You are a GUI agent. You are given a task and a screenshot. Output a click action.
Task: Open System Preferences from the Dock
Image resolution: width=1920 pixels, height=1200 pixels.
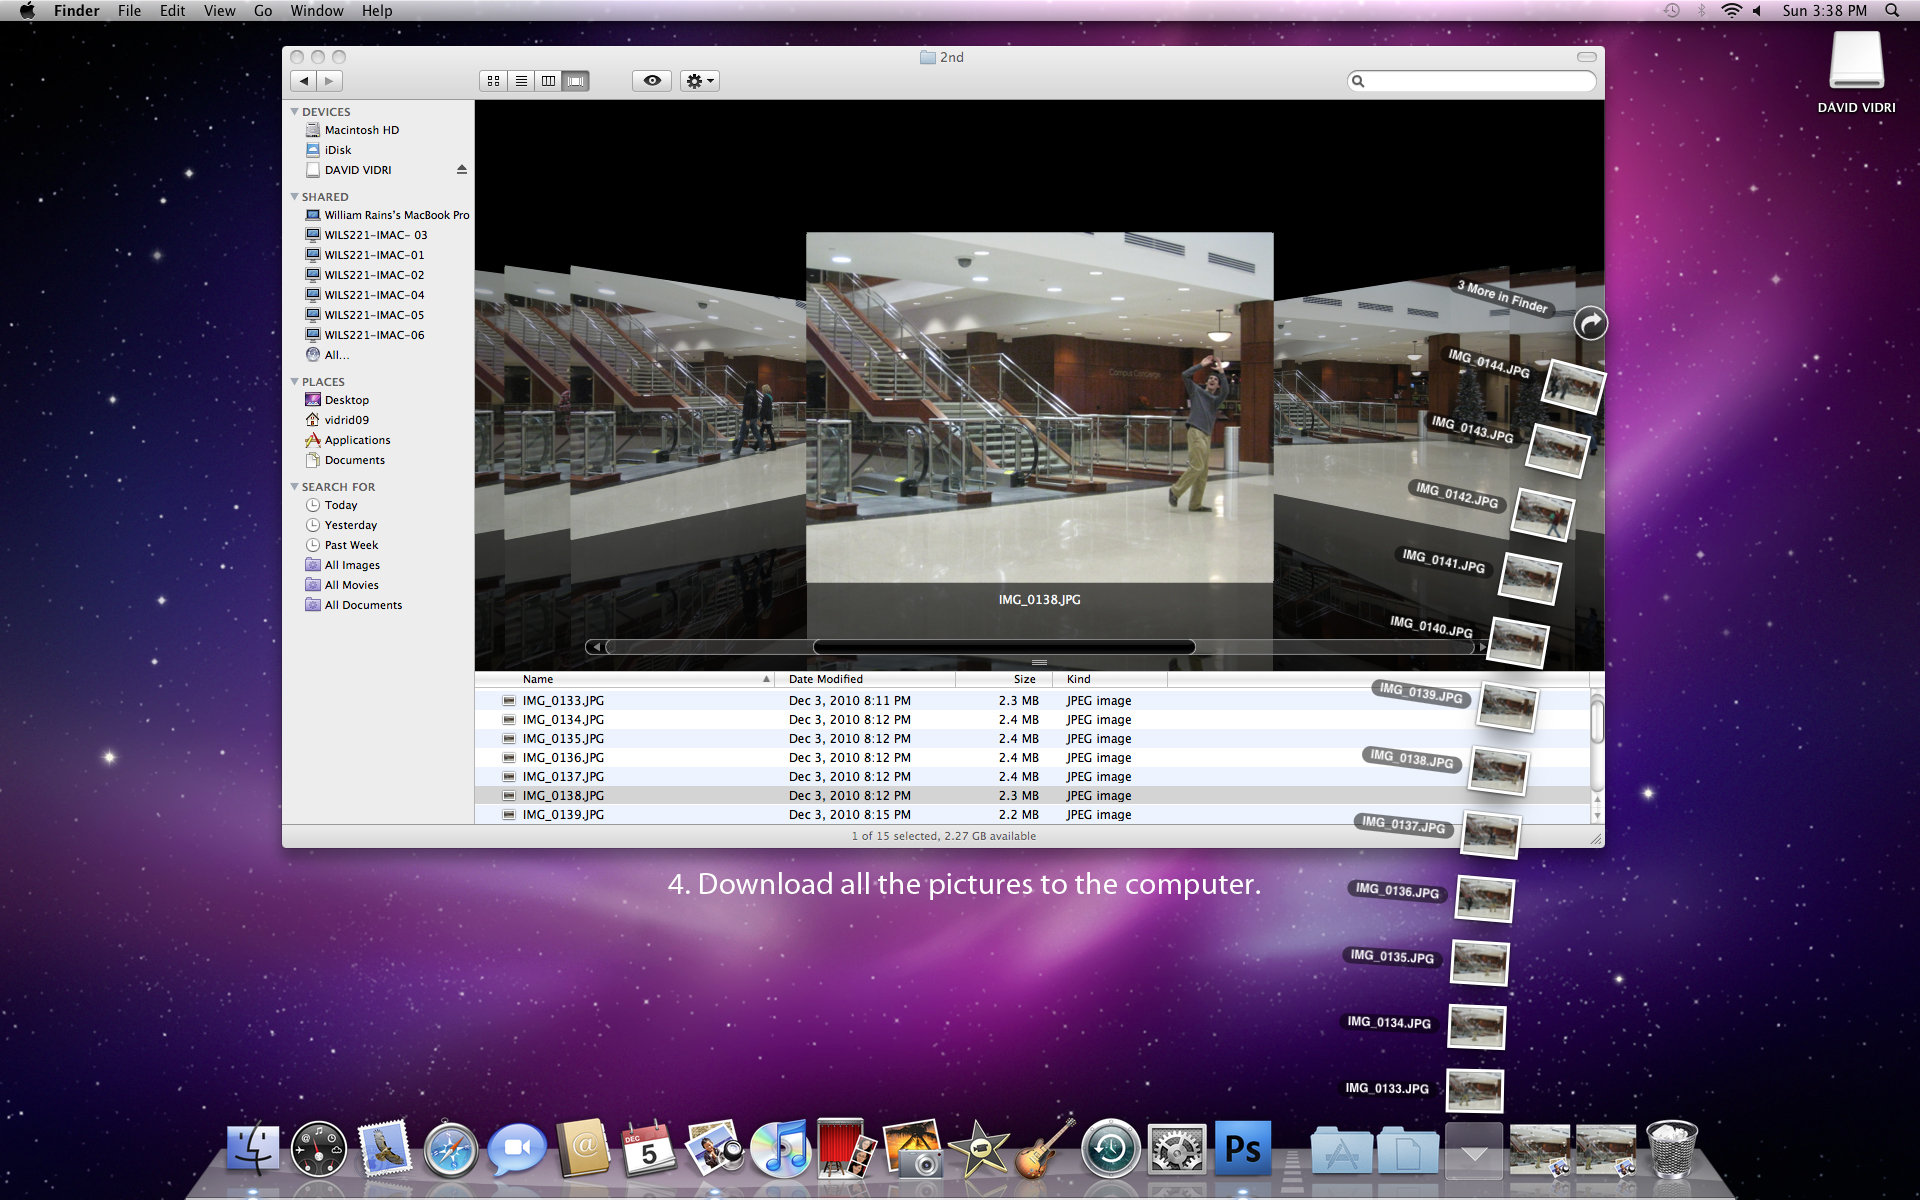tap(1177, 1150)
